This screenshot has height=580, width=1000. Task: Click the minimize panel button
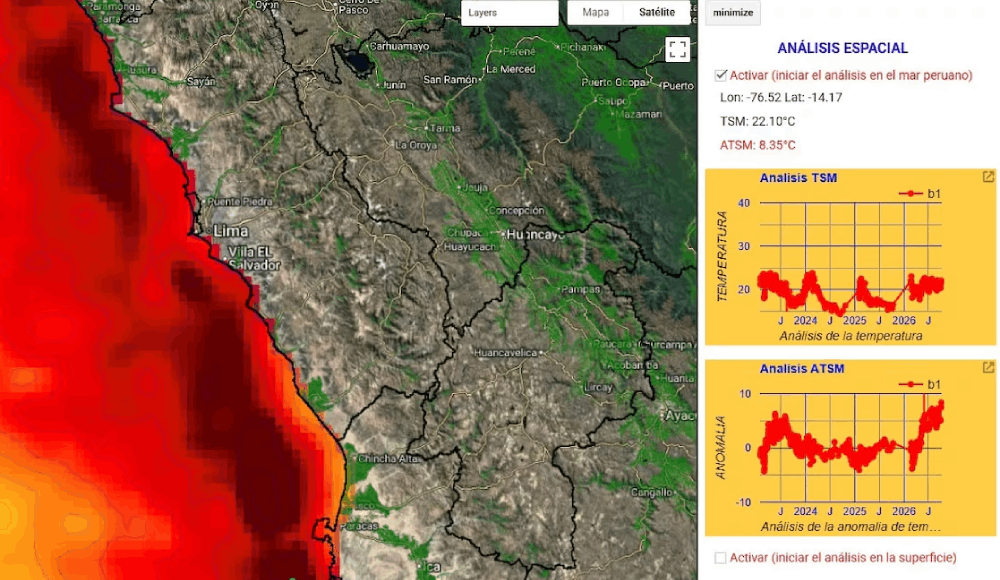click(733, 13)
